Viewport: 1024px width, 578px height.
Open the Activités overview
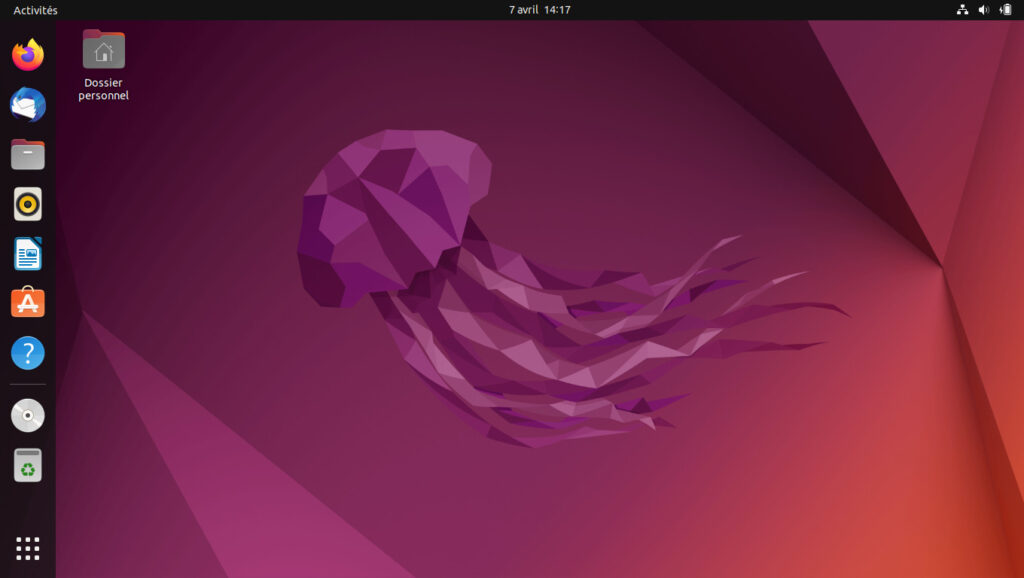(35, 10)
